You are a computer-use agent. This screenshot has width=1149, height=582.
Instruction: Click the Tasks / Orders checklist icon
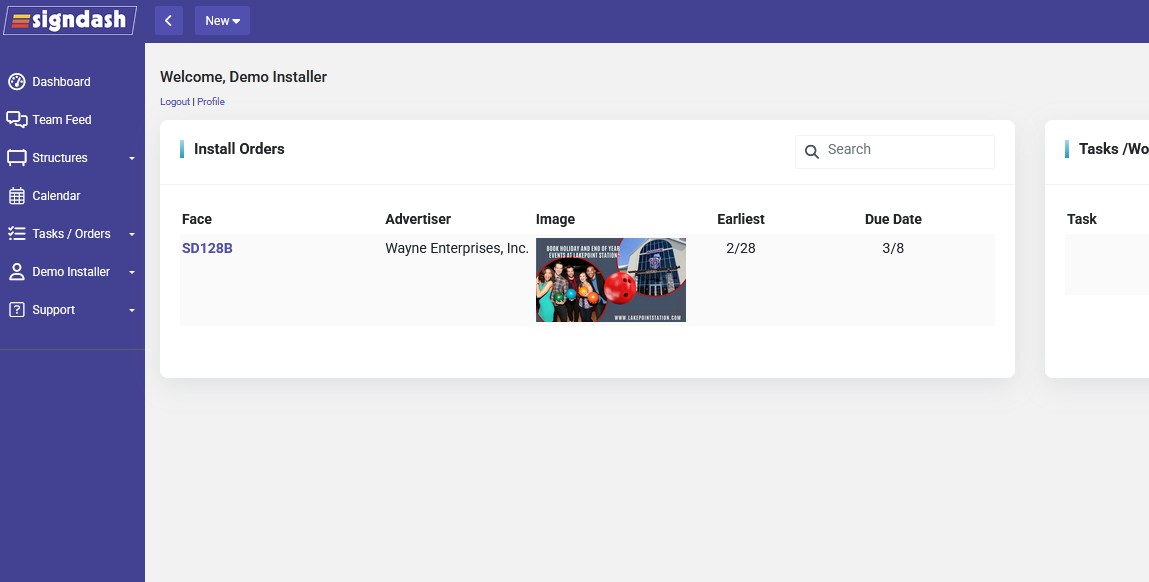click(x=16, y=234)
